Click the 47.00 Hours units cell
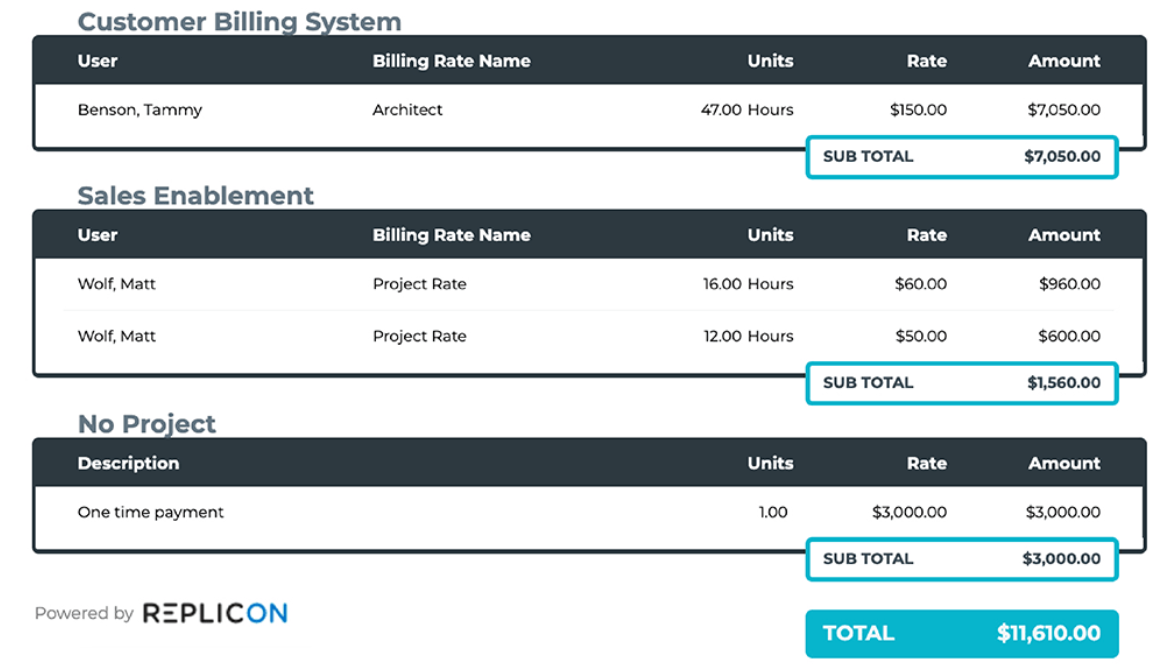The image size is (1175, 668). 747,110
